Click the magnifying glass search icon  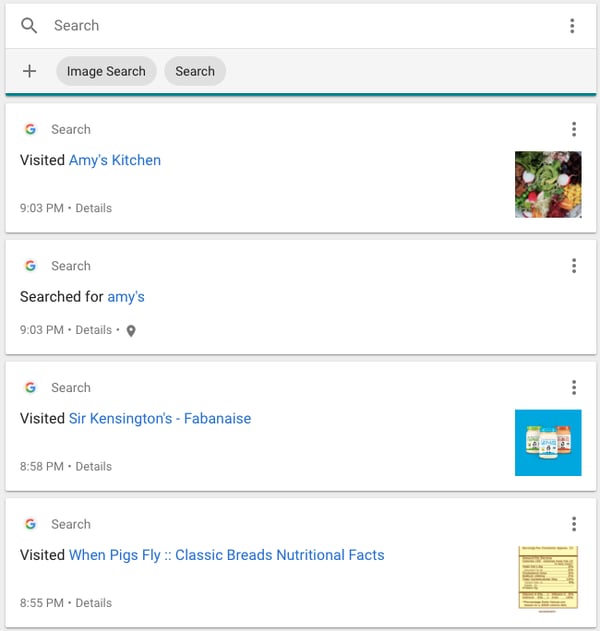[29, 26]
